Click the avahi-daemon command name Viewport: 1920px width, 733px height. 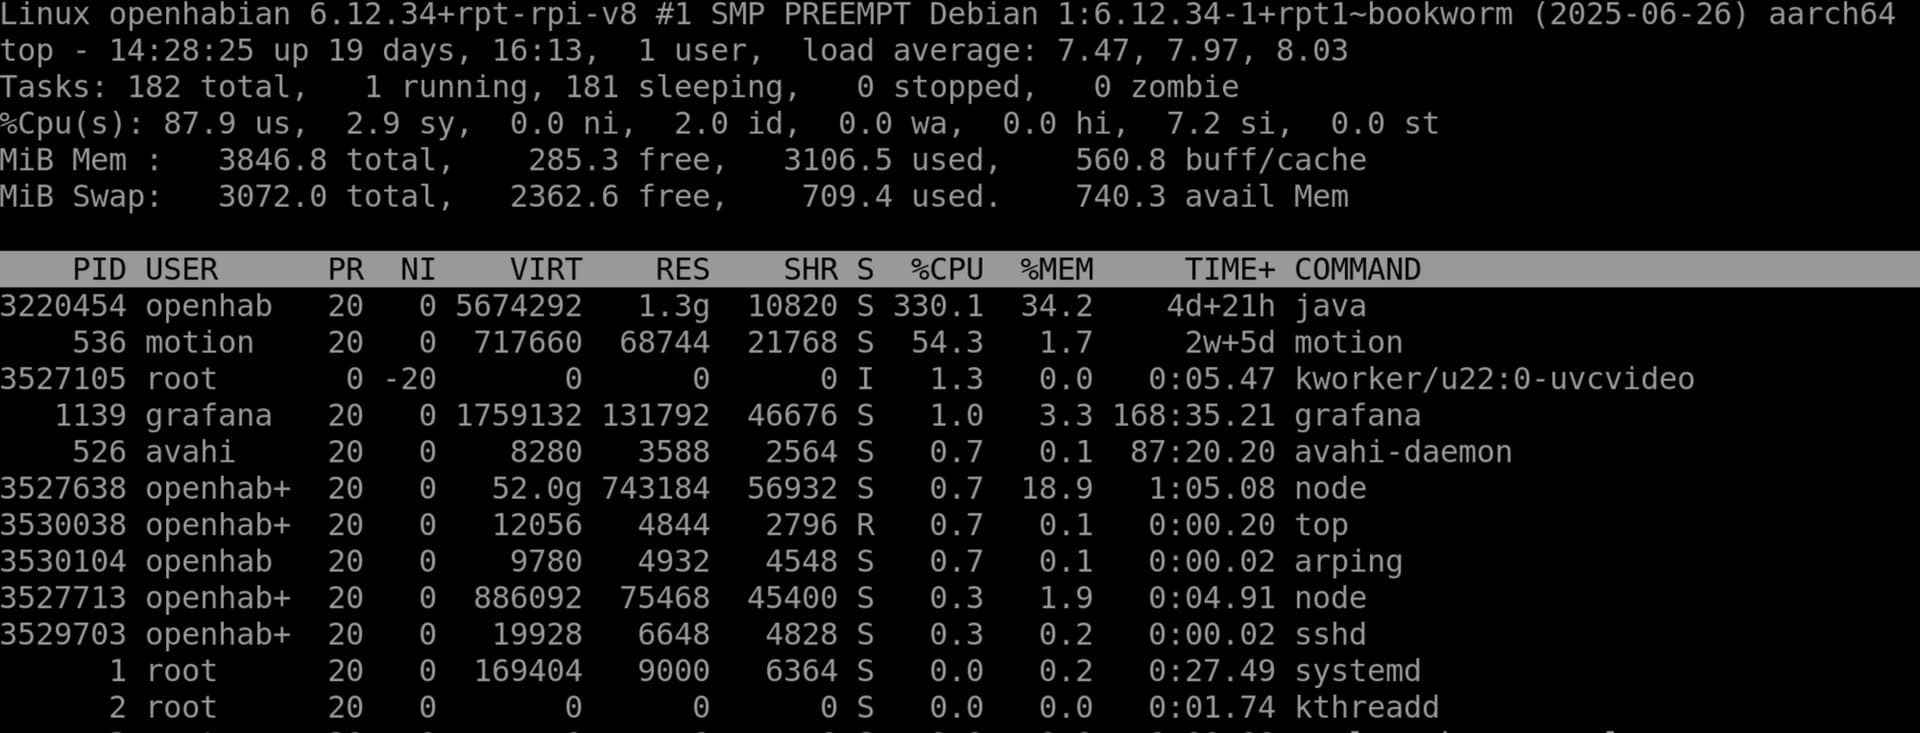(1403, 452)
